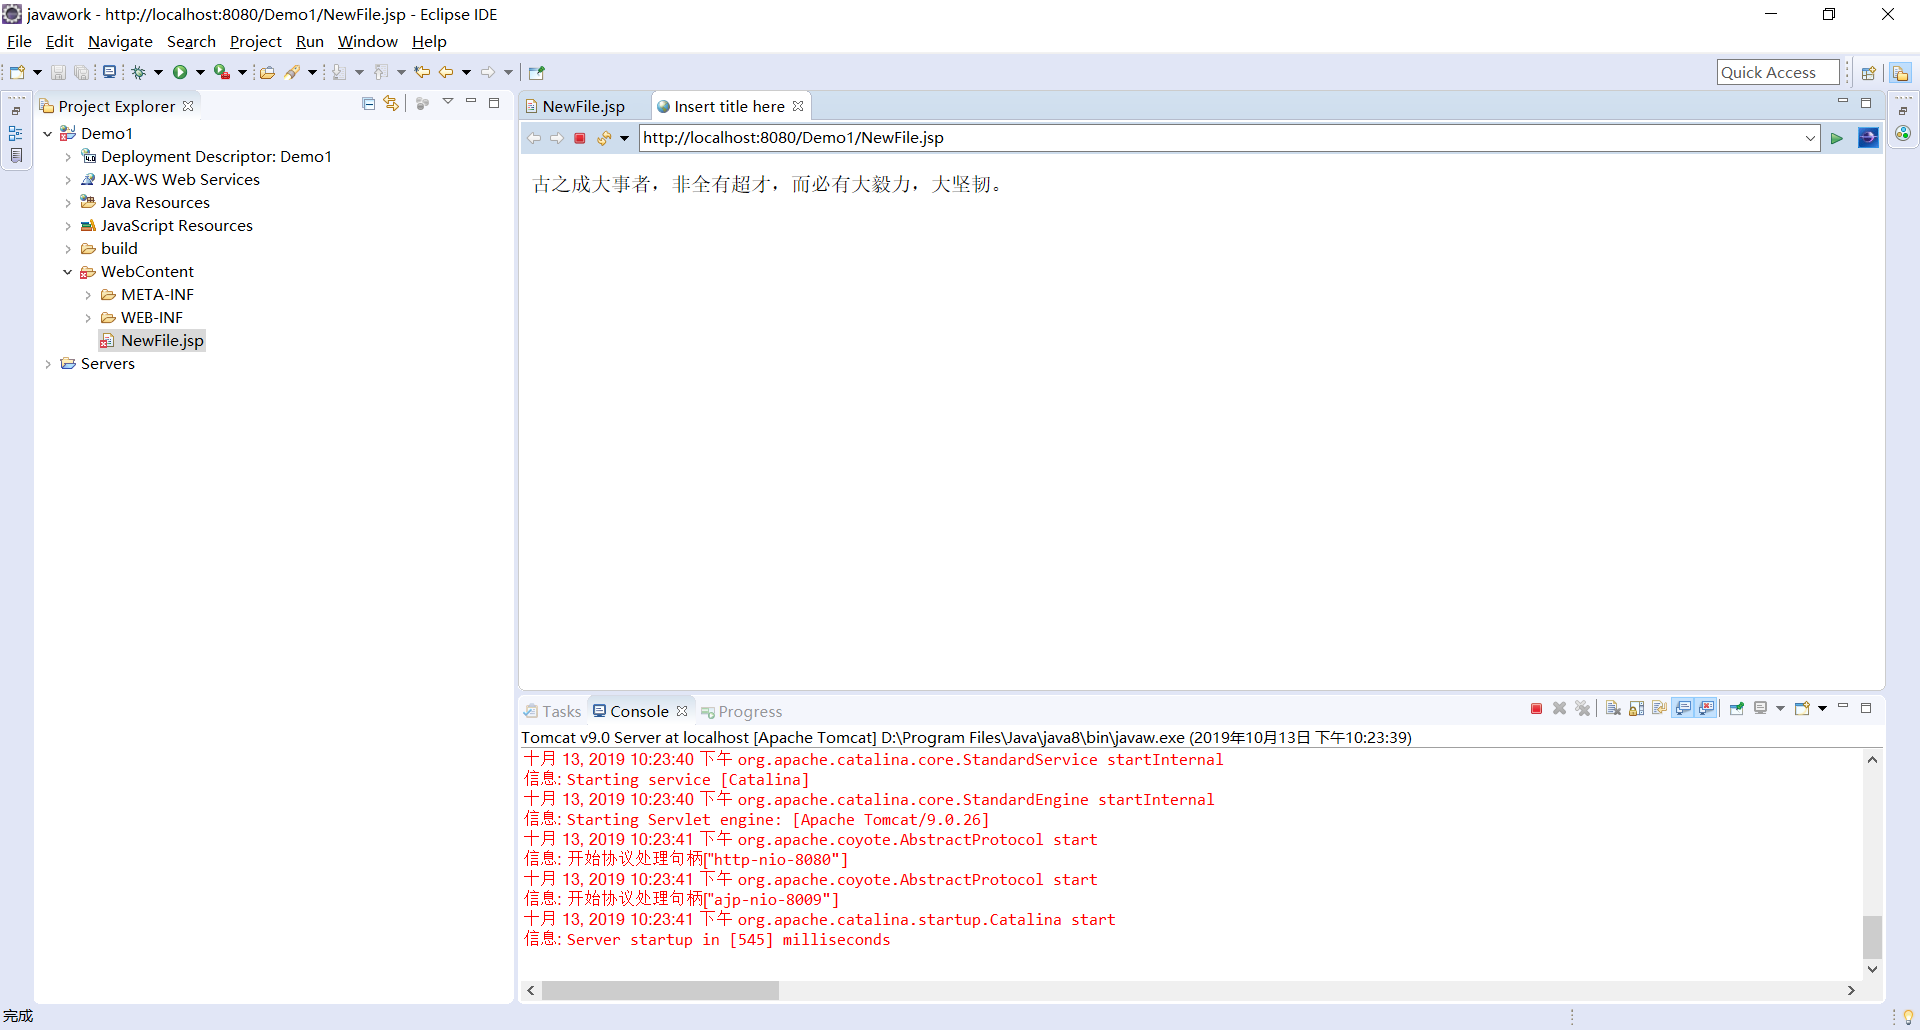This screenshot has height=1030, width=1920.
Task: Open the page in an external browser
Action: pyautogui.click(x=1868, y=138)
